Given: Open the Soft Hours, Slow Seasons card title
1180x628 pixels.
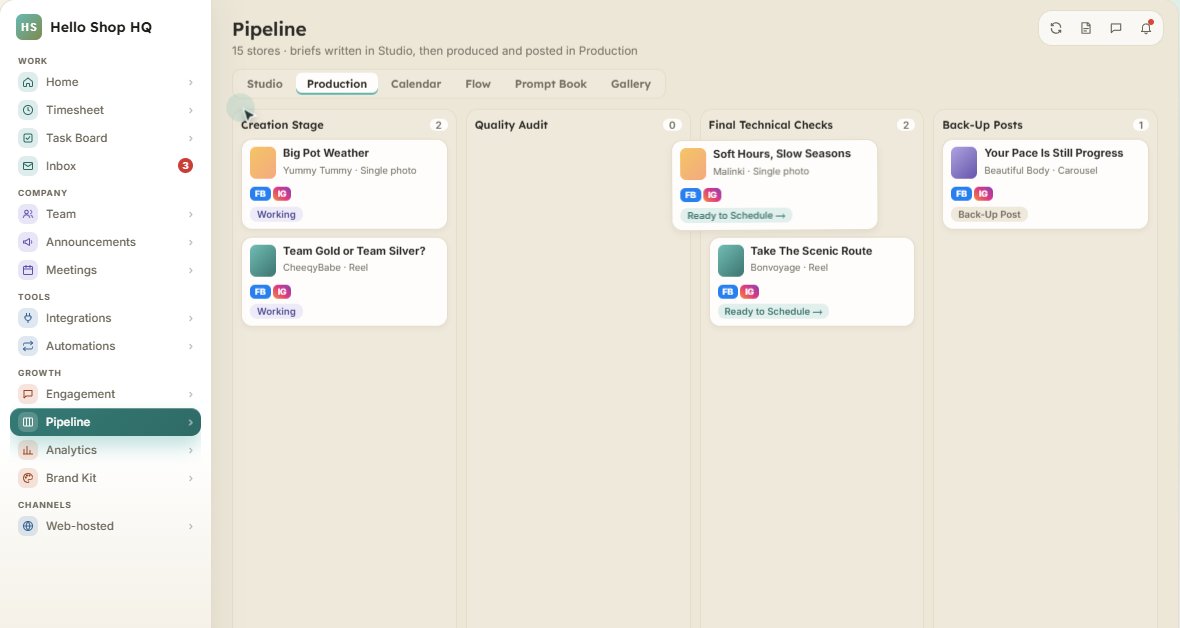Looking at the screenshot, I should (x=782, y=154).
